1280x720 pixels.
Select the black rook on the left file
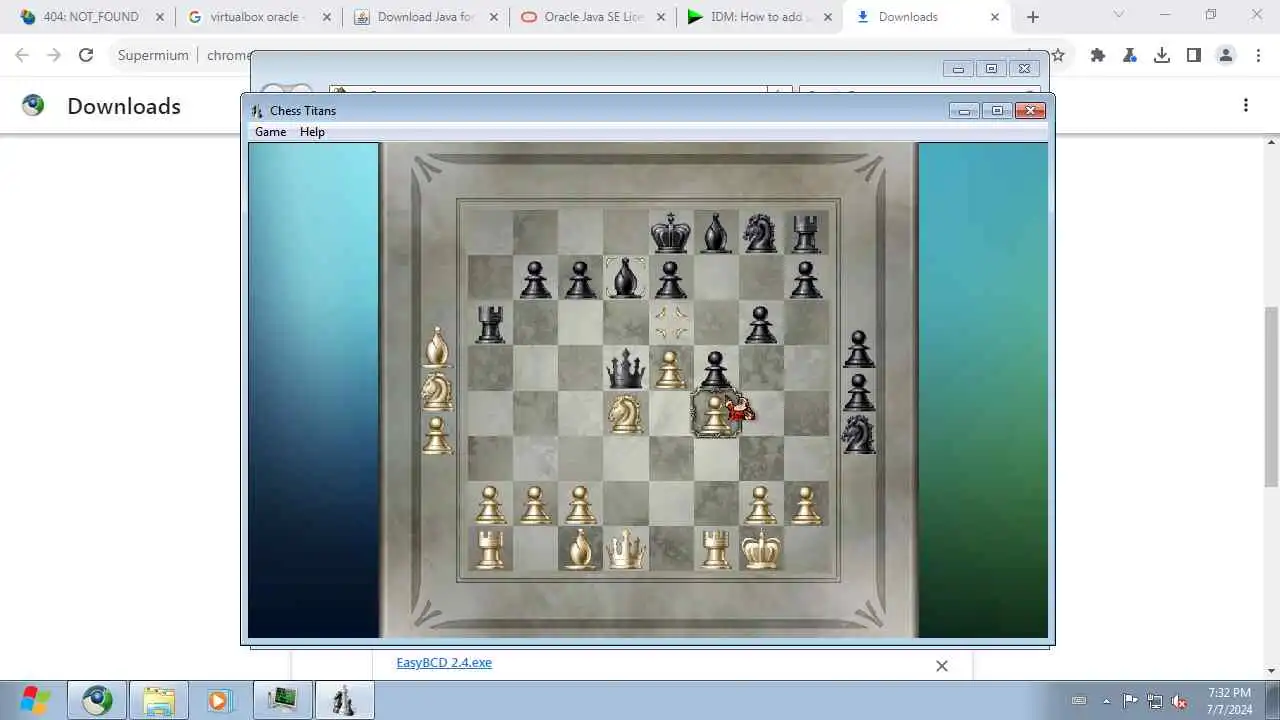(490, 324)
